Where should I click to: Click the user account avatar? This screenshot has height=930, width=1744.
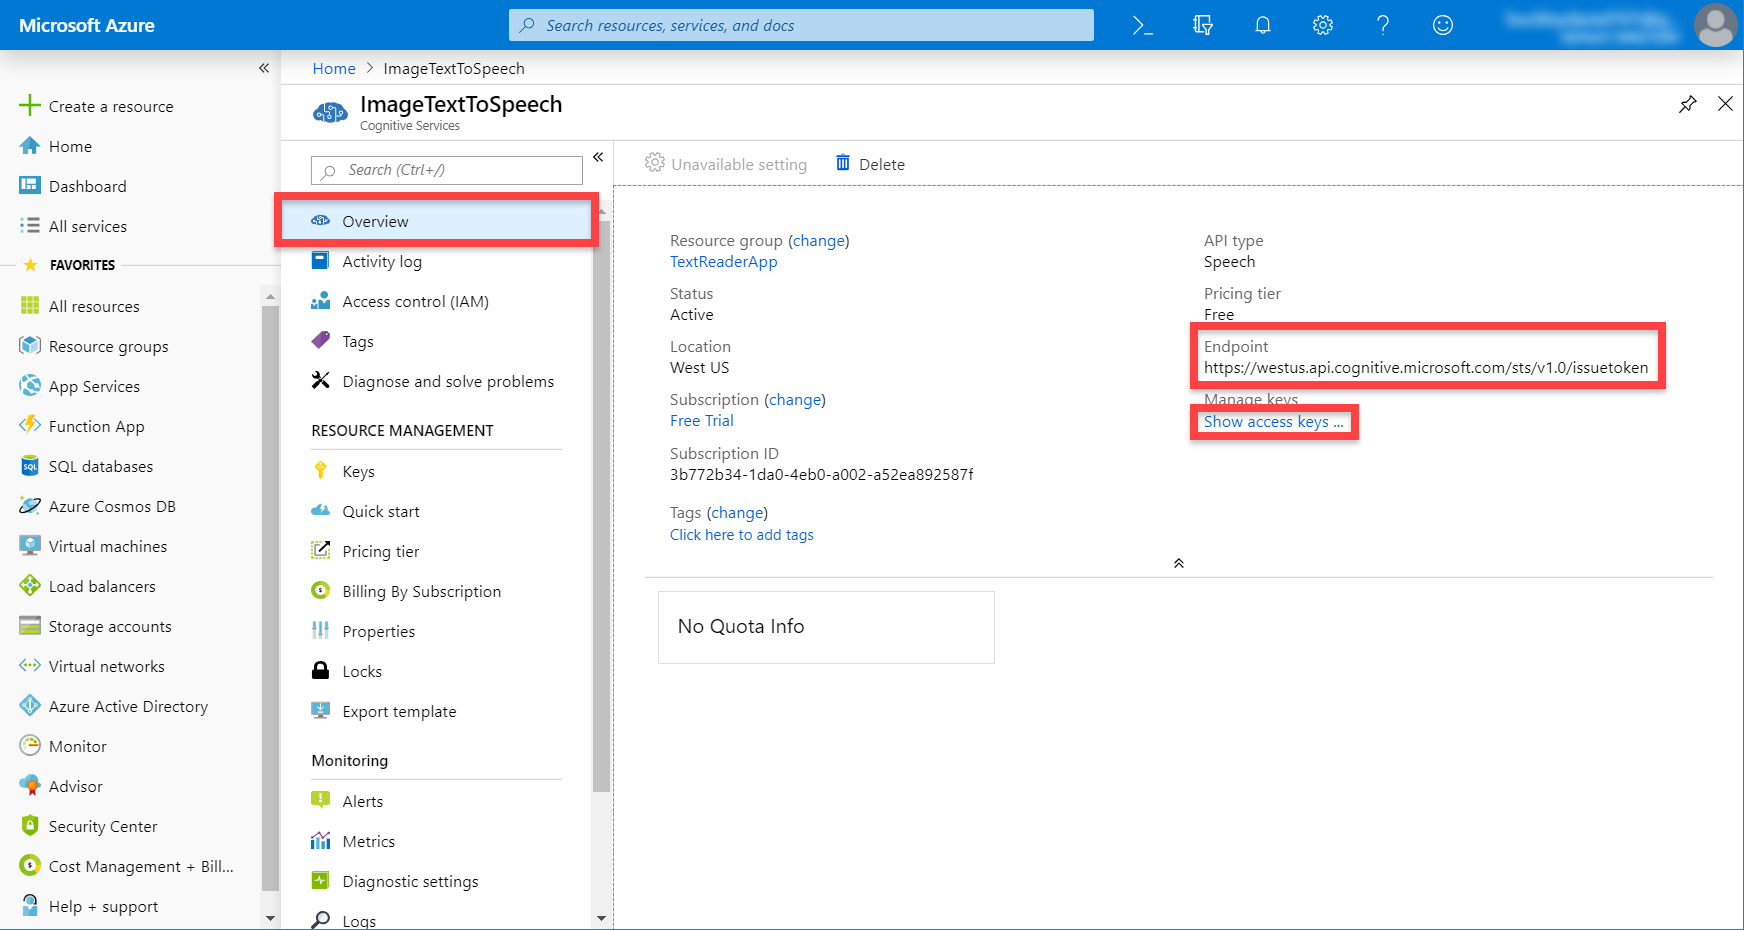[1716, 25]
